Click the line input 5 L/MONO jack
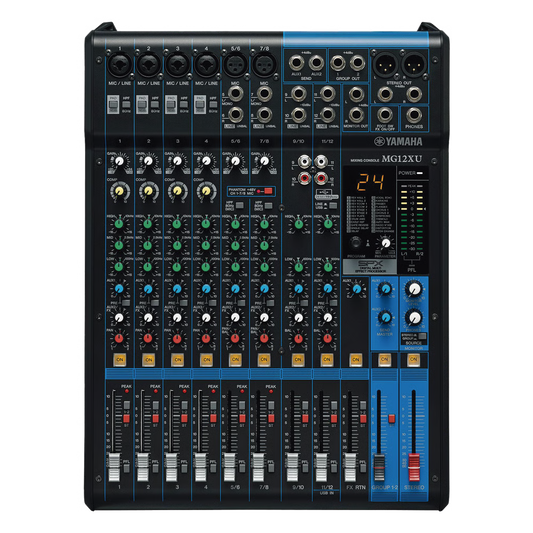 pos(235,94)
